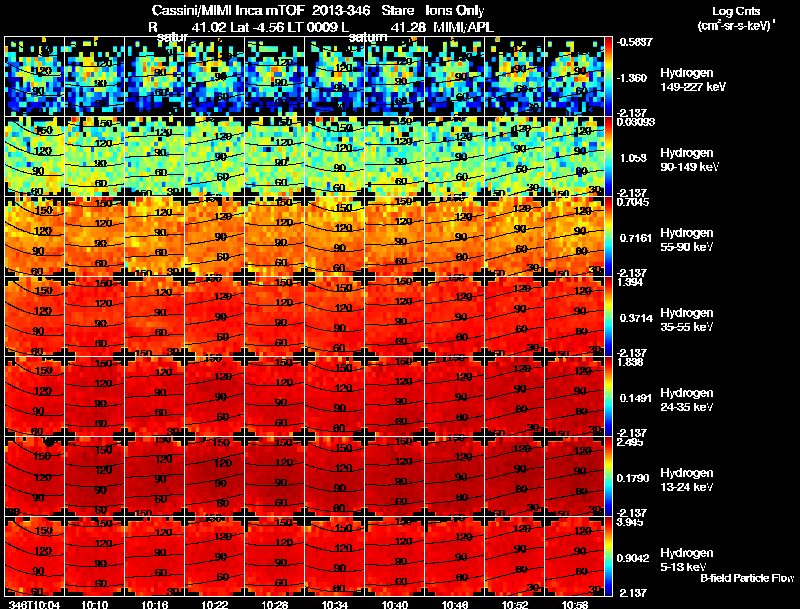Select the 149-227 keV image panel at 10:58
Image resolution: width=800 pixels, height=609 pixels.
click(574, 77)
